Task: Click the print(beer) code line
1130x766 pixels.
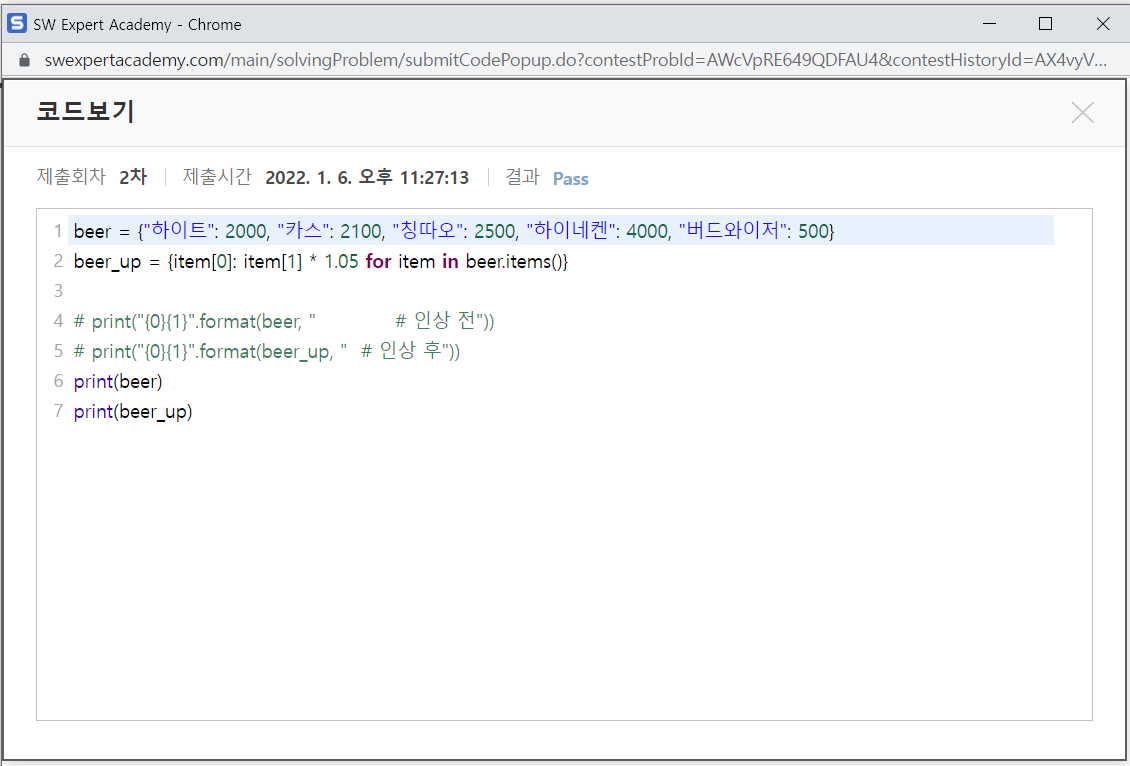Action: tap(118, 381)
